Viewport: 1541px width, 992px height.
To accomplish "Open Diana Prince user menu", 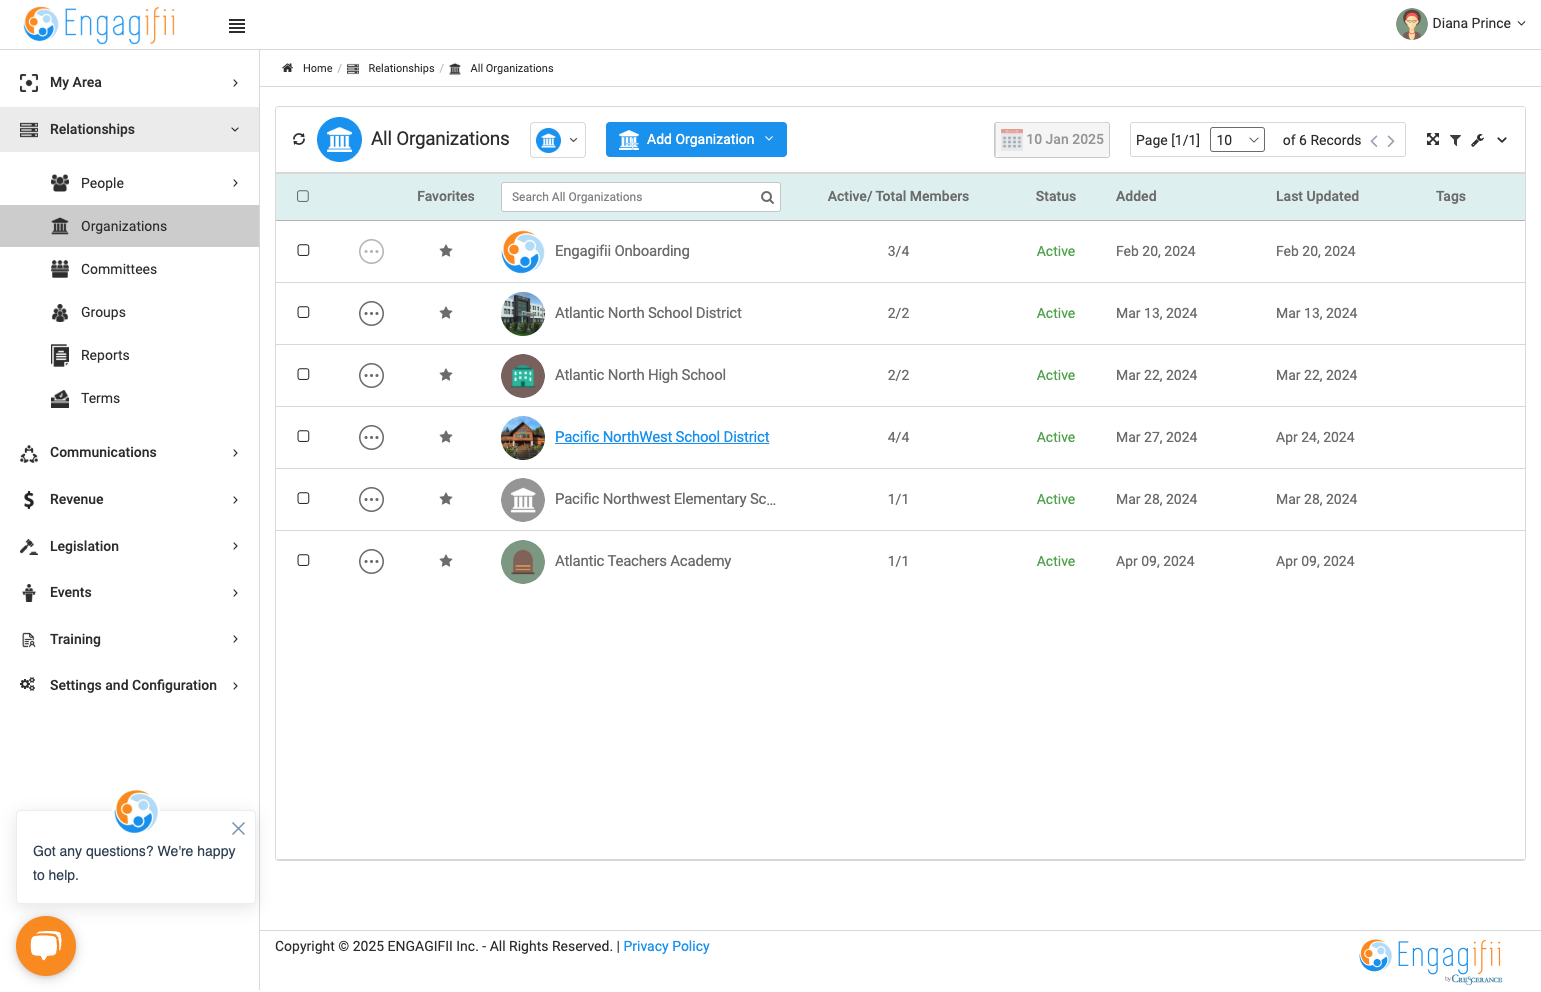I will pyautogui.click(x=1461, y=23).
